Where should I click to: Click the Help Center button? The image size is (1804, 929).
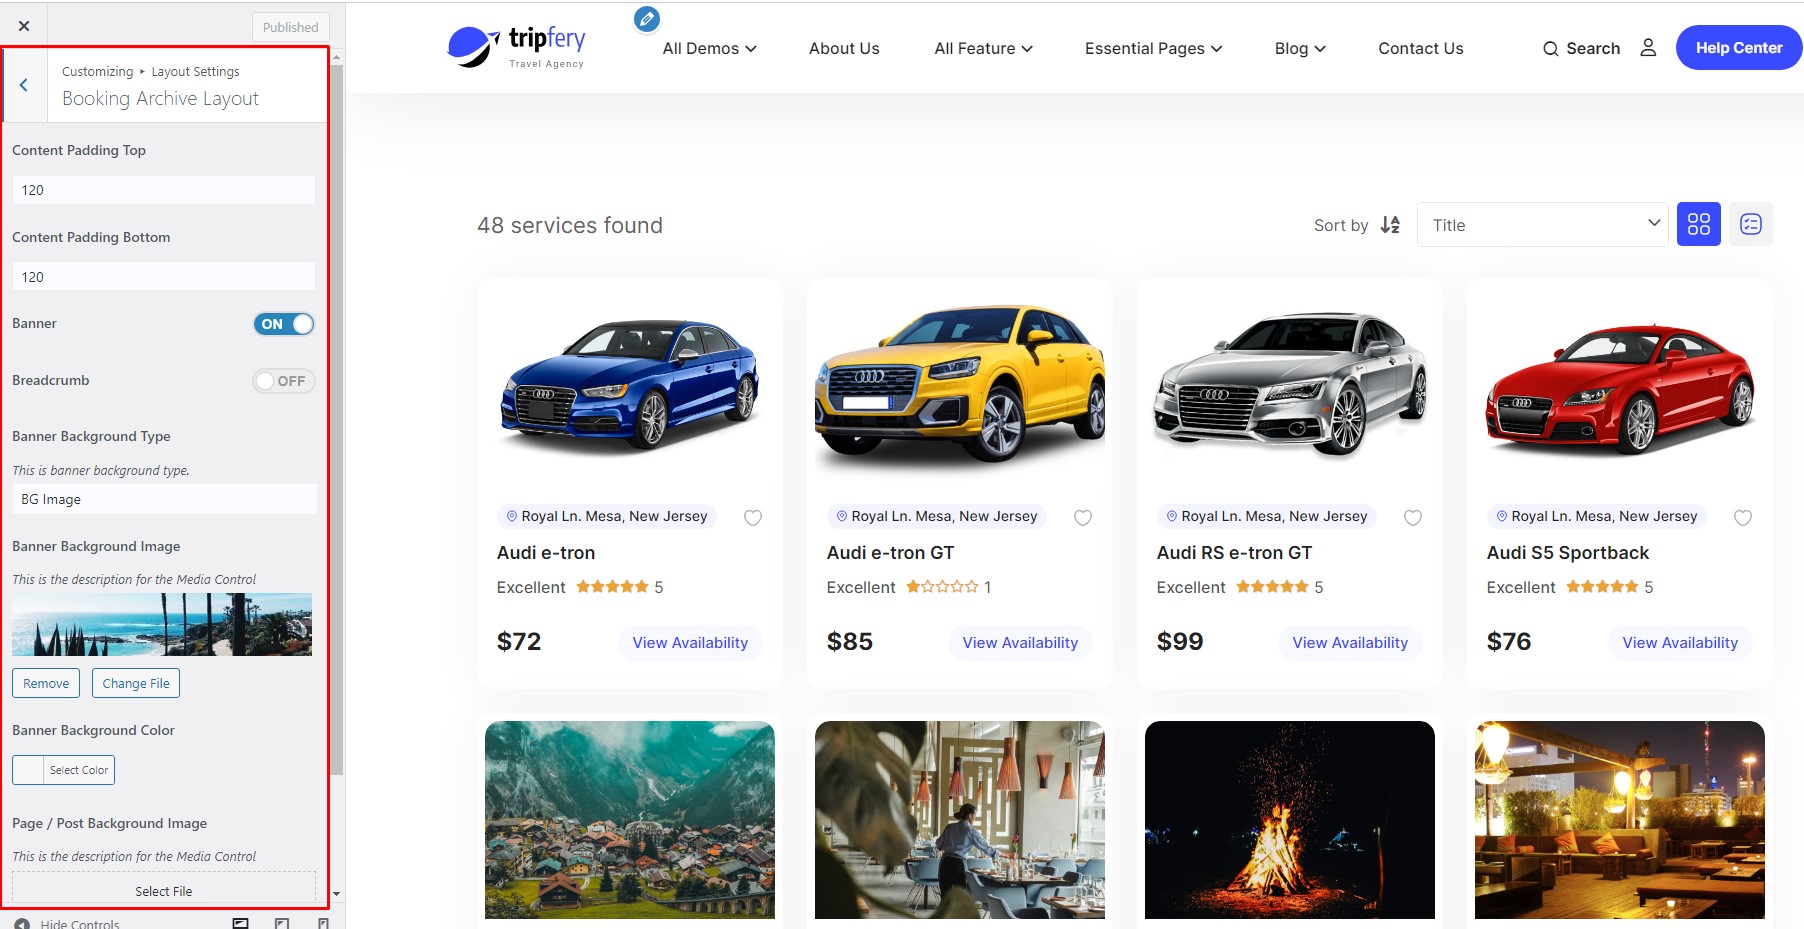tap(1739, 48)
